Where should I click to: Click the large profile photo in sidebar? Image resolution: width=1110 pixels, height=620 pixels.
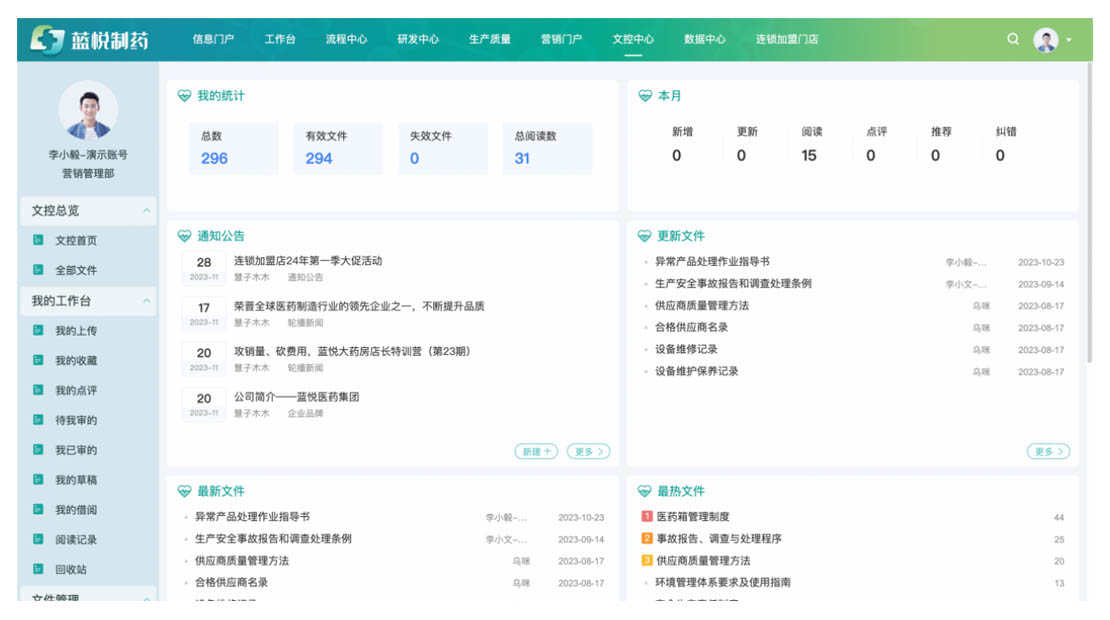pyautogui.click(x=88, y=110)
